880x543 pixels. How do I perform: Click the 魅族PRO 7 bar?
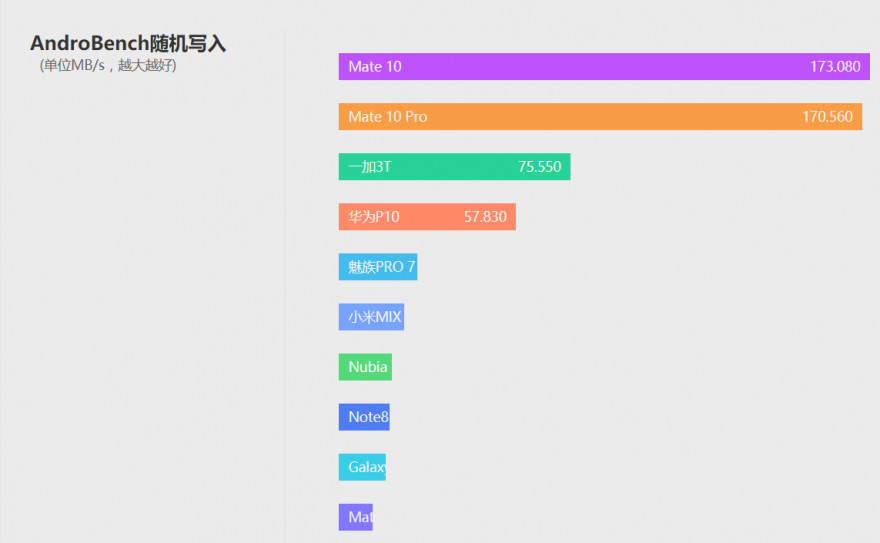[378, 267]
